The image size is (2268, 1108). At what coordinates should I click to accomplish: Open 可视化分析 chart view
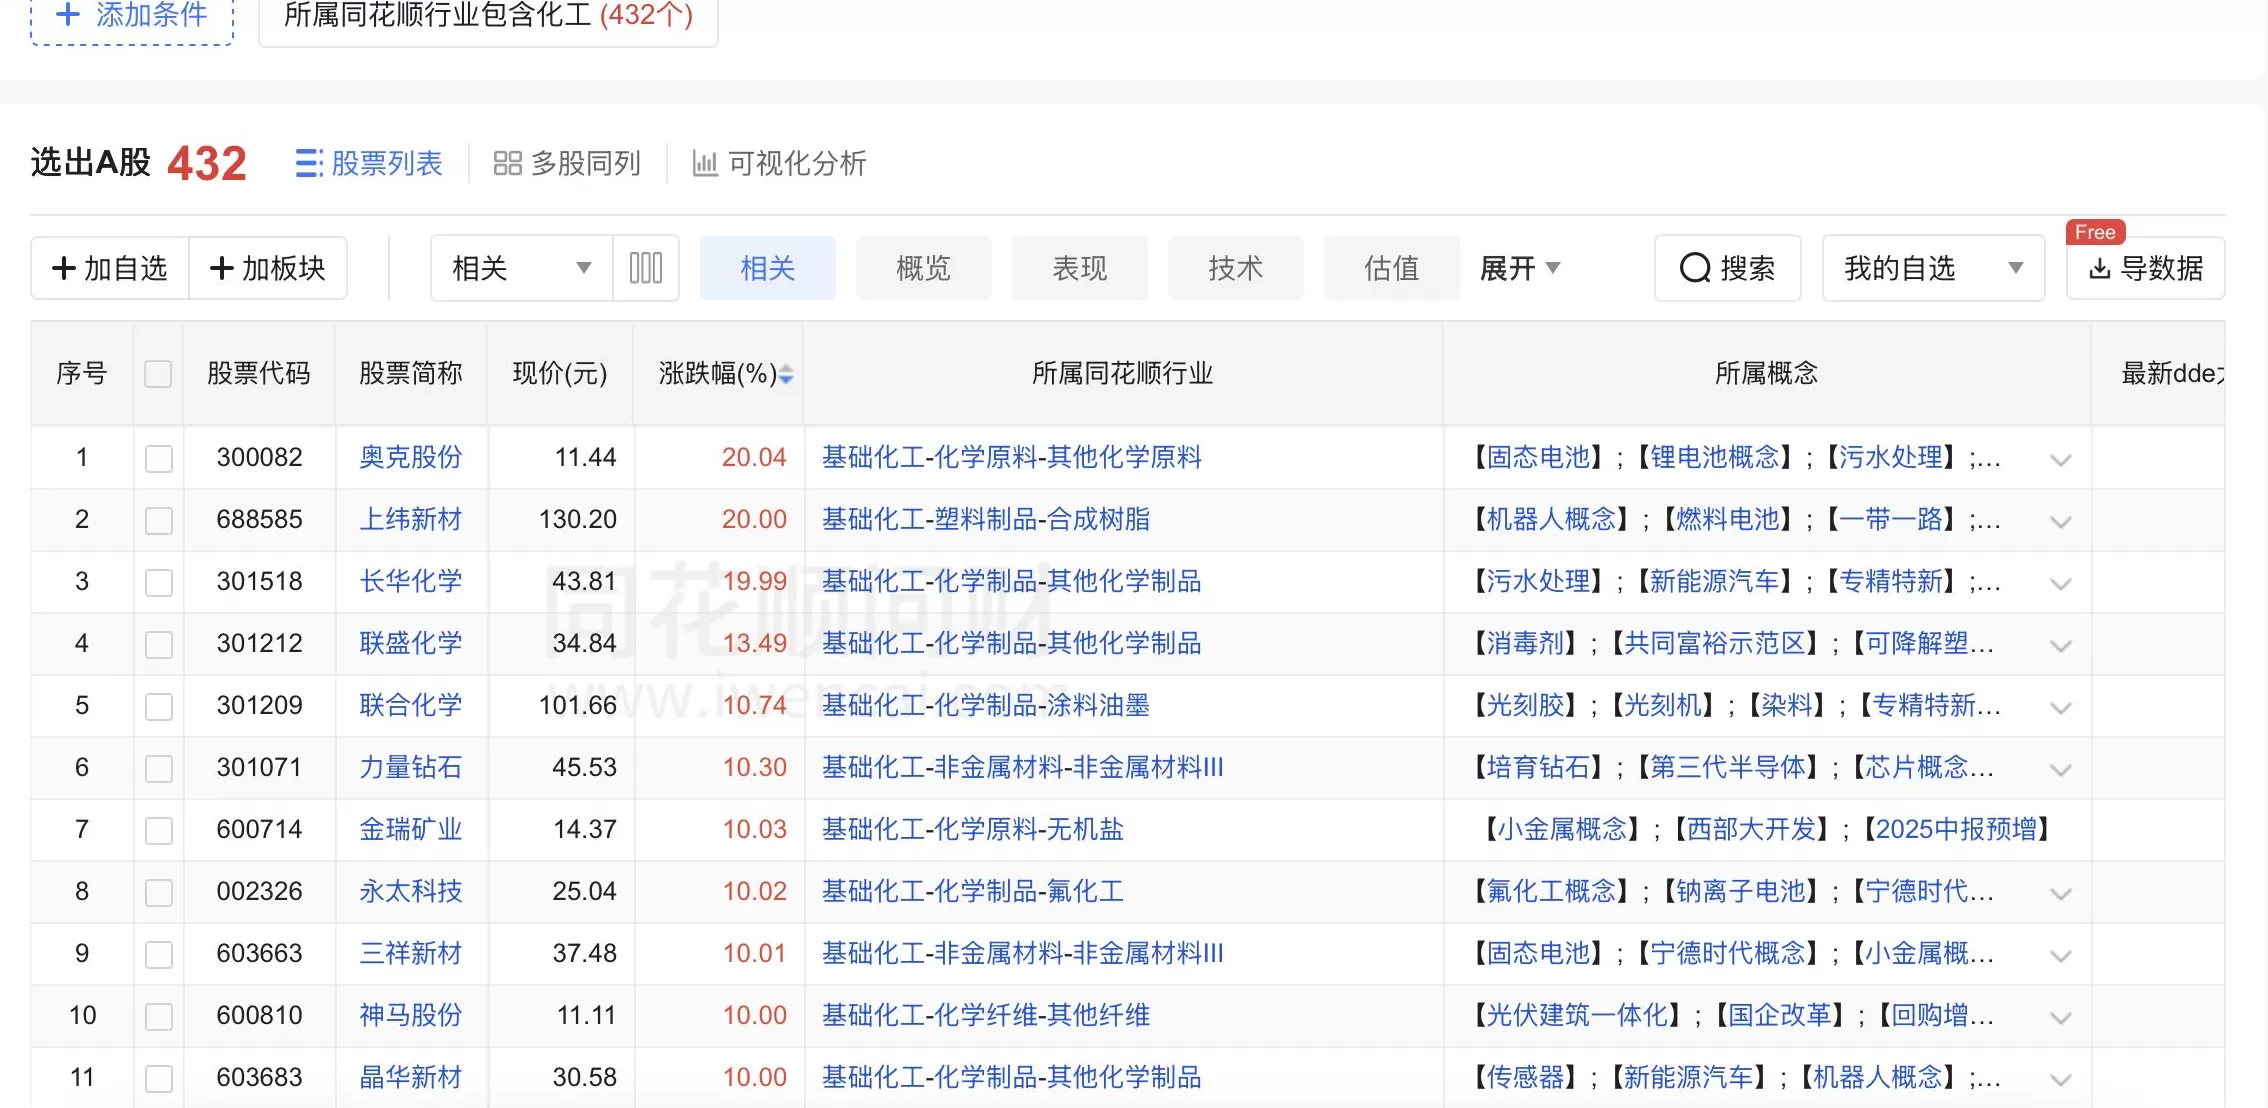coord(779,163)
